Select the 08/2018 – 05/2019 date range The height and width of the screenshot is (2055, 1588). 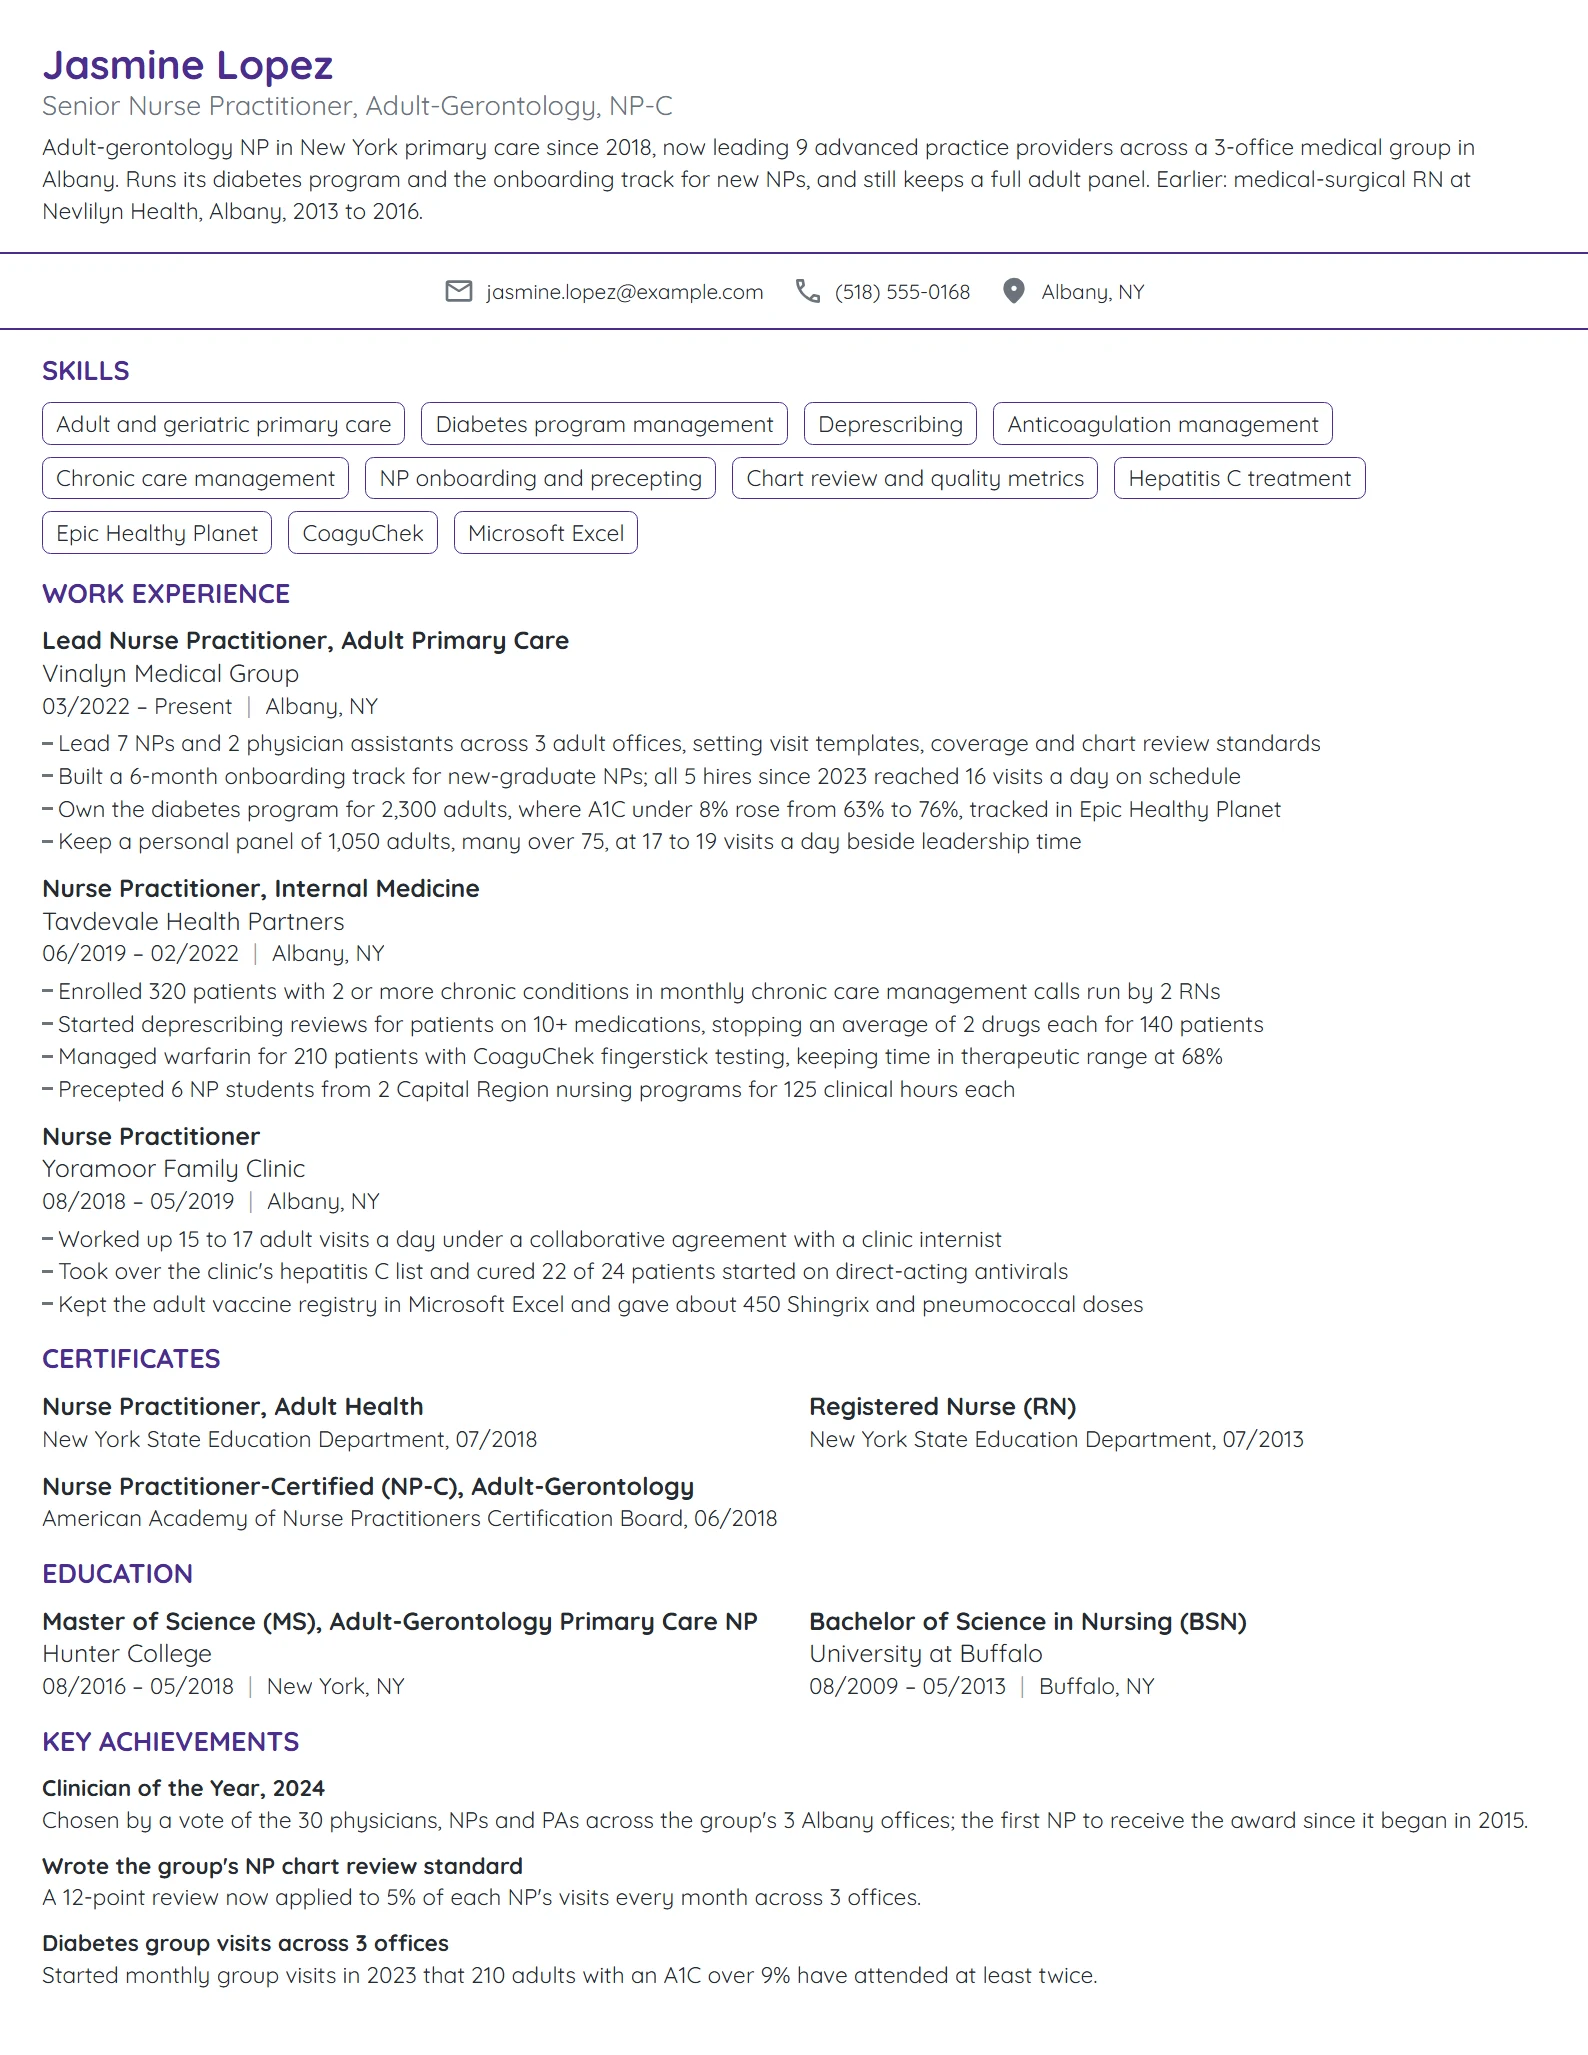point(138,1202)
